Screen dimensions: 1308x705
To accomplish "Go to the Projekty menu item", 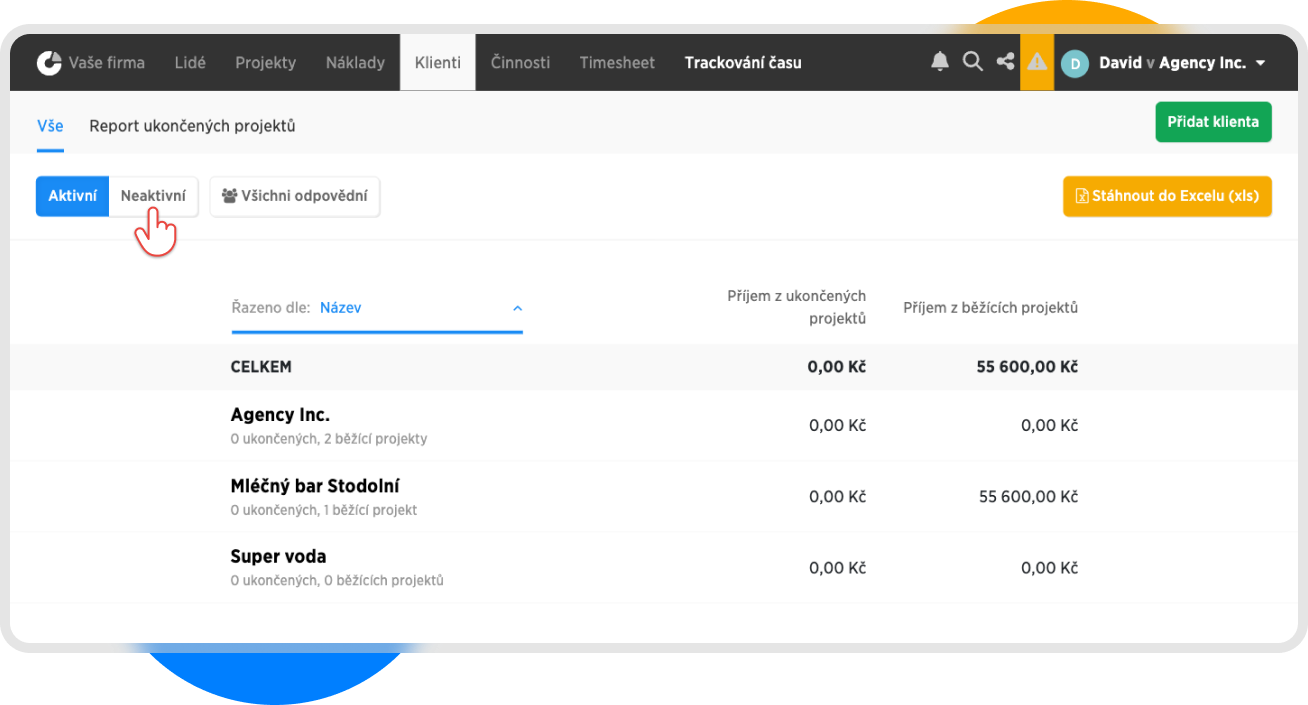I will tap(265, 63).
